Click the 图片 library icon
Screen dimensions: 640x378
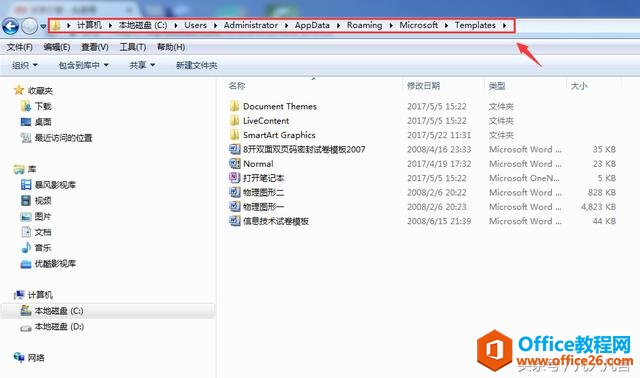(x=26, y=216)
